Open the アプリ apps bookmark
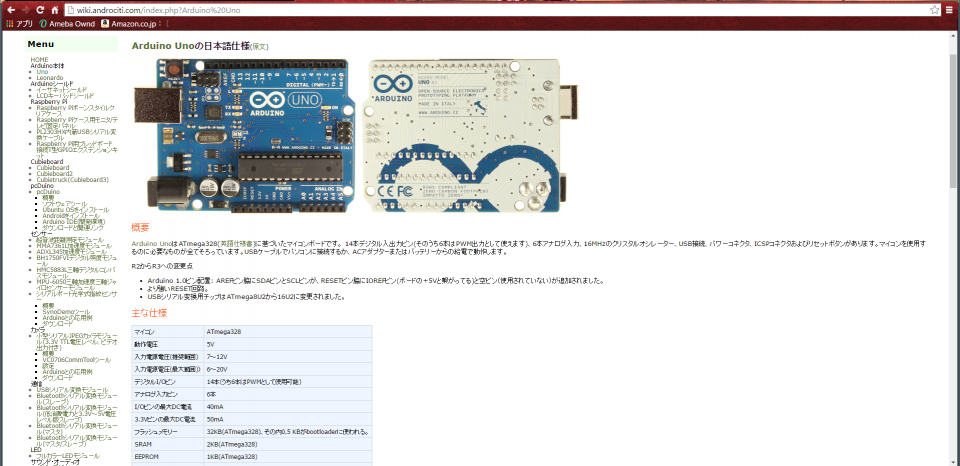Screen dimensions: 960x466 [x=20, y=24]
